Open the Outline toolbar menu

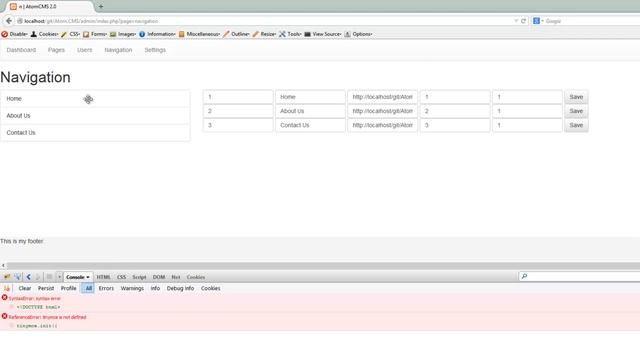click(236, 34)
